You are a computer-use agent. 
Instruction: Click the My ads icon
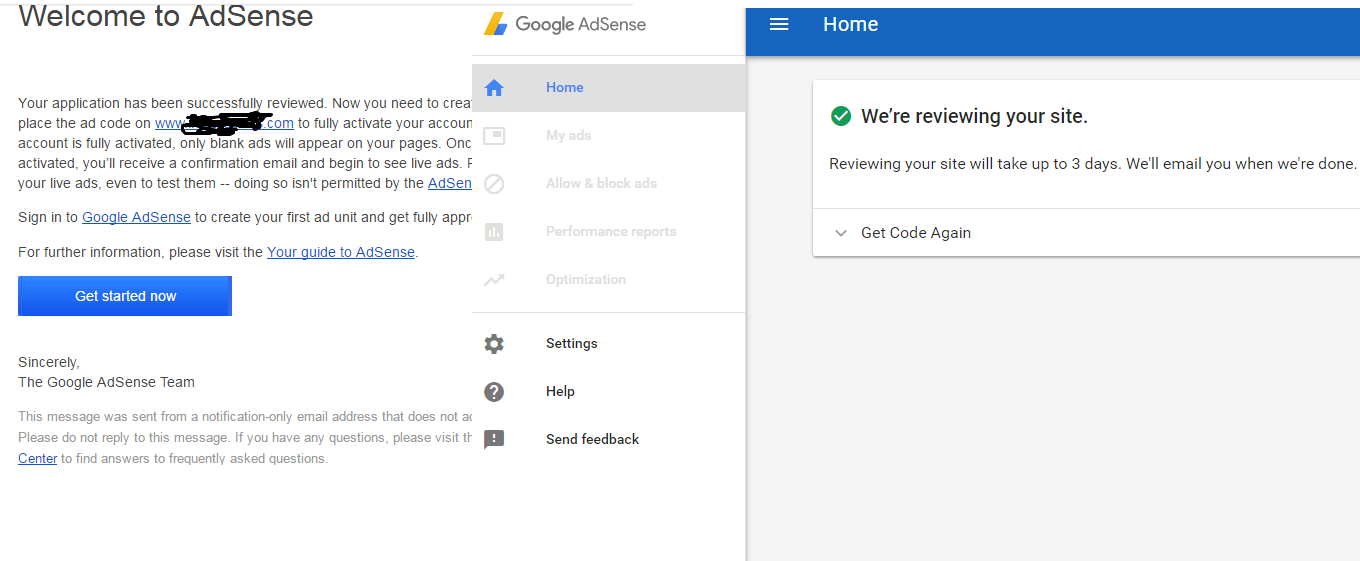pos(494,136)
